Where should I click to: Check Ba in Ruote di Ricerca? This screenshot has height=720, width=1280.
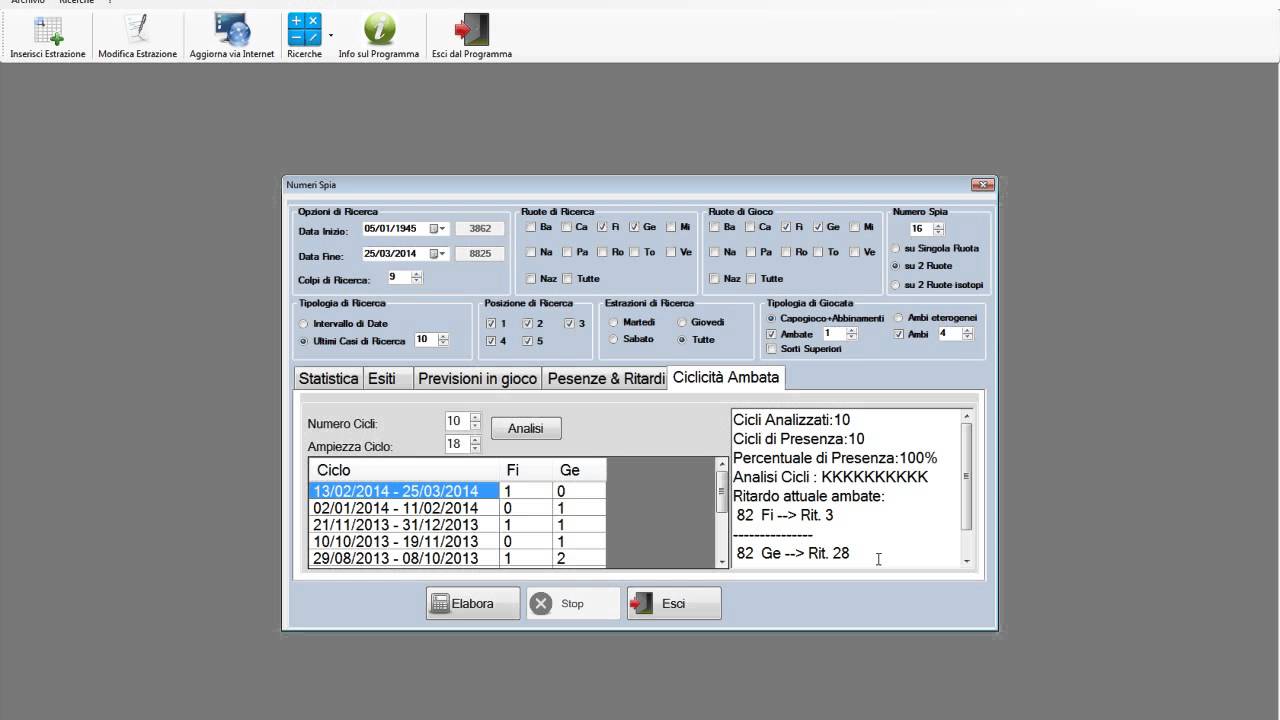pos(531,227)
